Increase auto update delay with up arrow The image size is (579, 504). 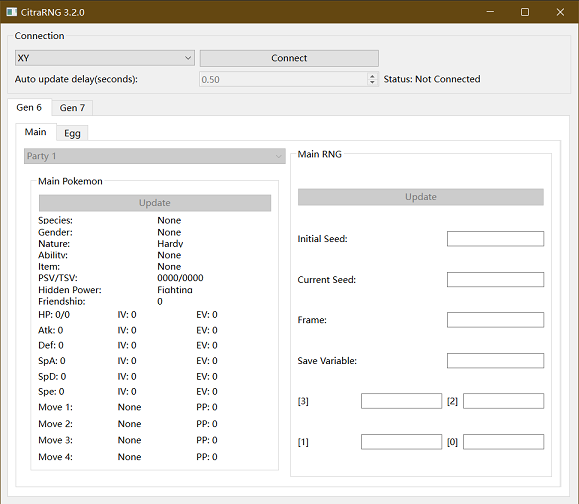click(372, 76)
